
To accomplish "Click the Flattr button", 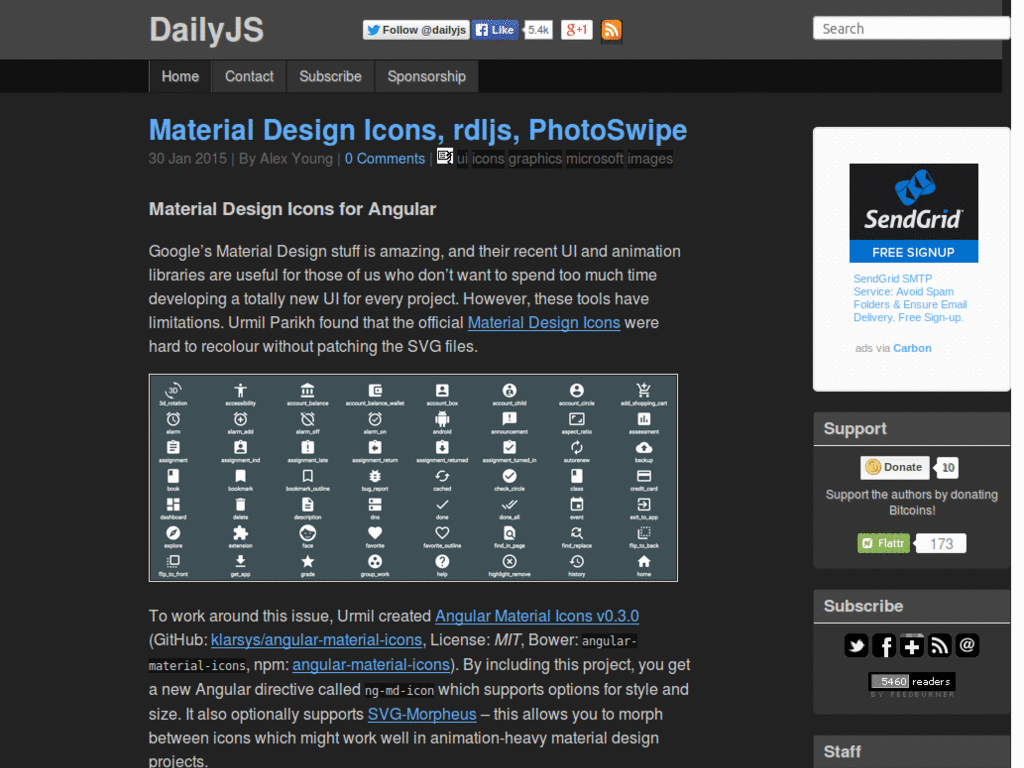I will coord(884,543).
